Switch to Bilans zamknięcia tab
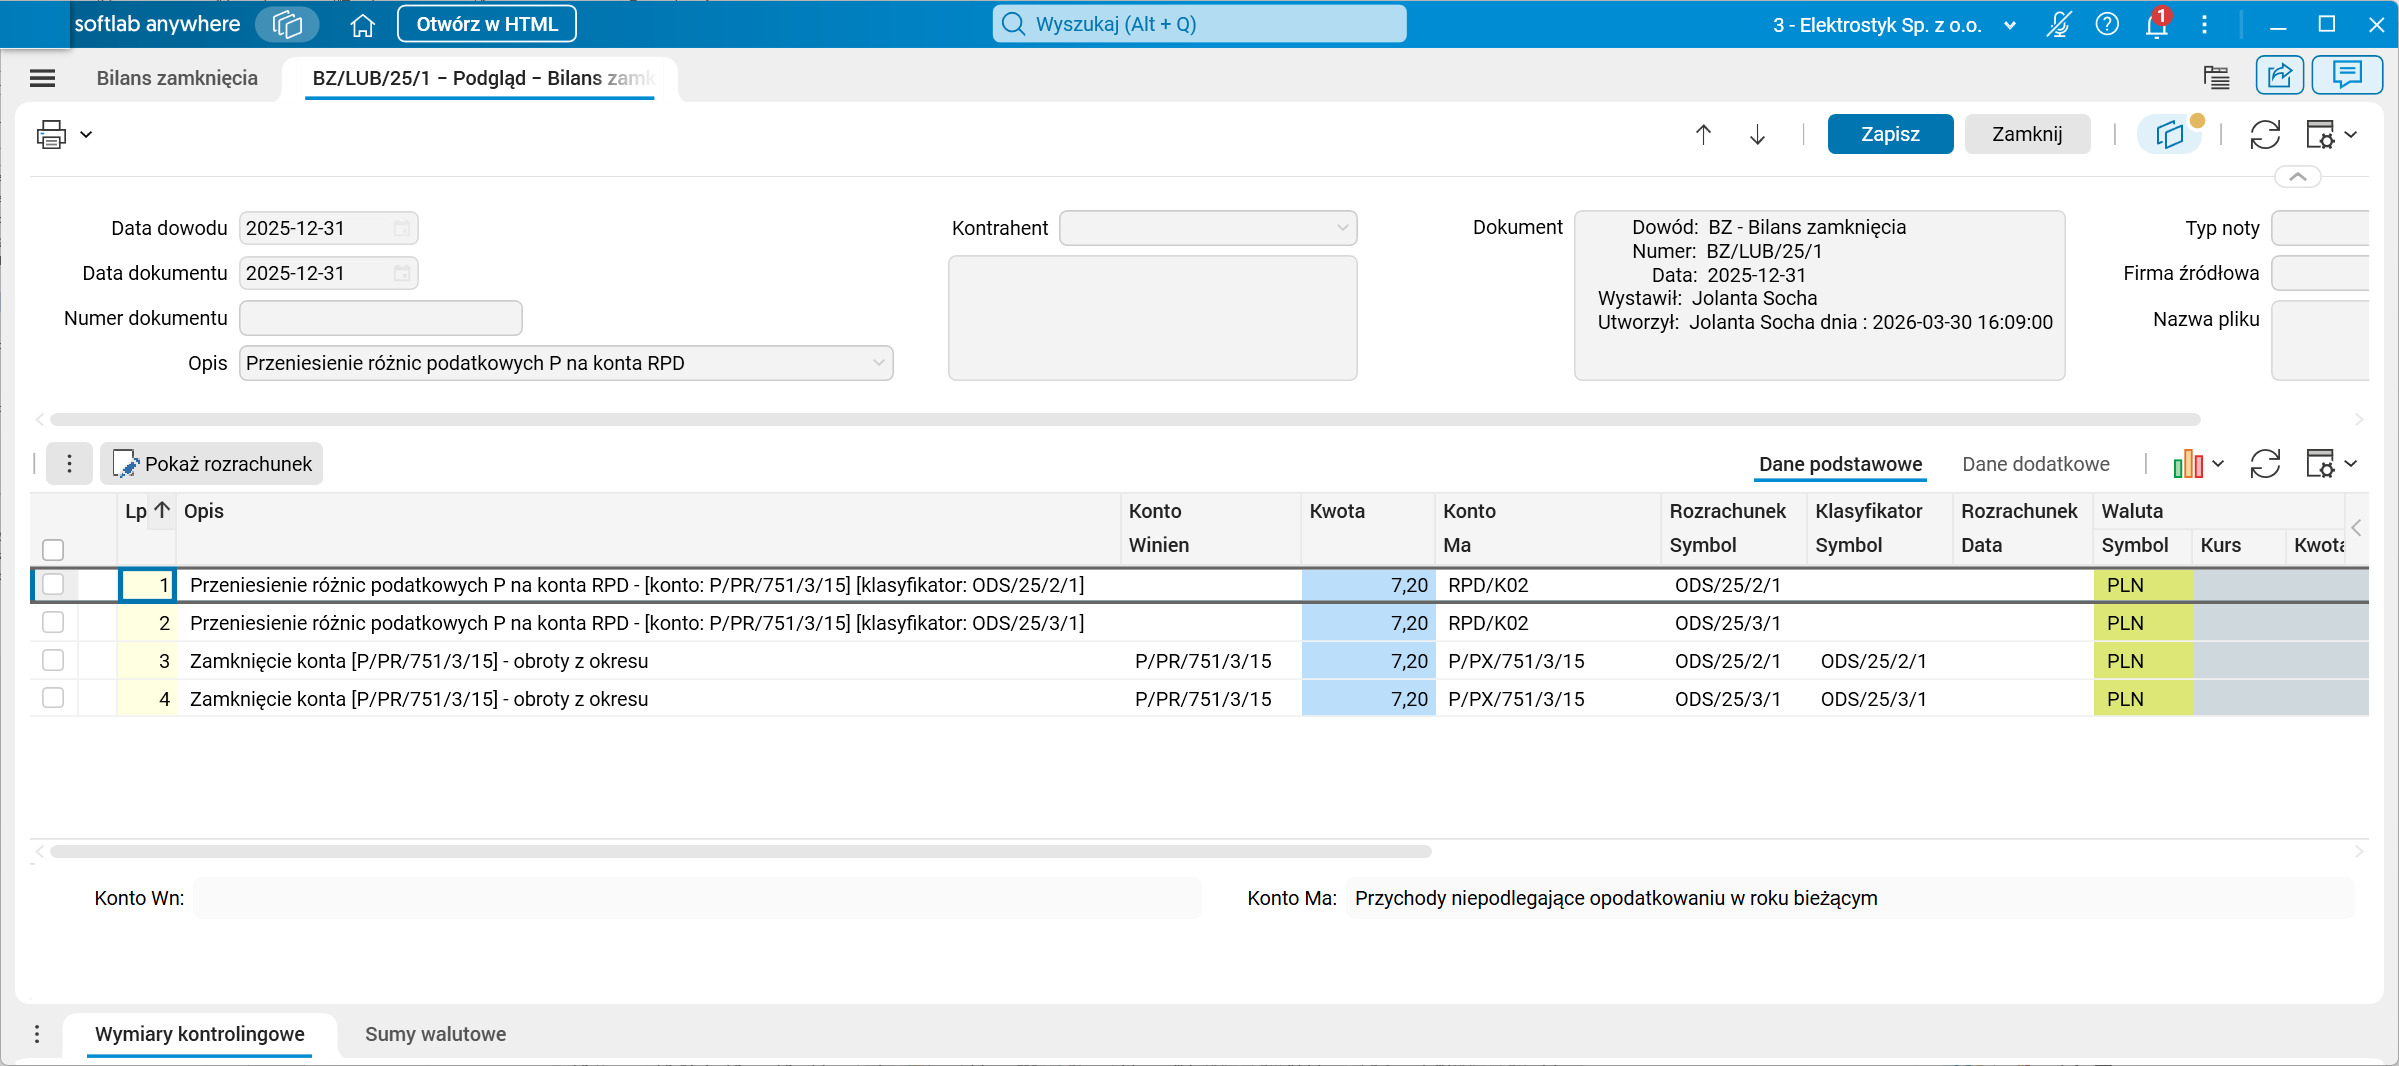 [177, 78]
